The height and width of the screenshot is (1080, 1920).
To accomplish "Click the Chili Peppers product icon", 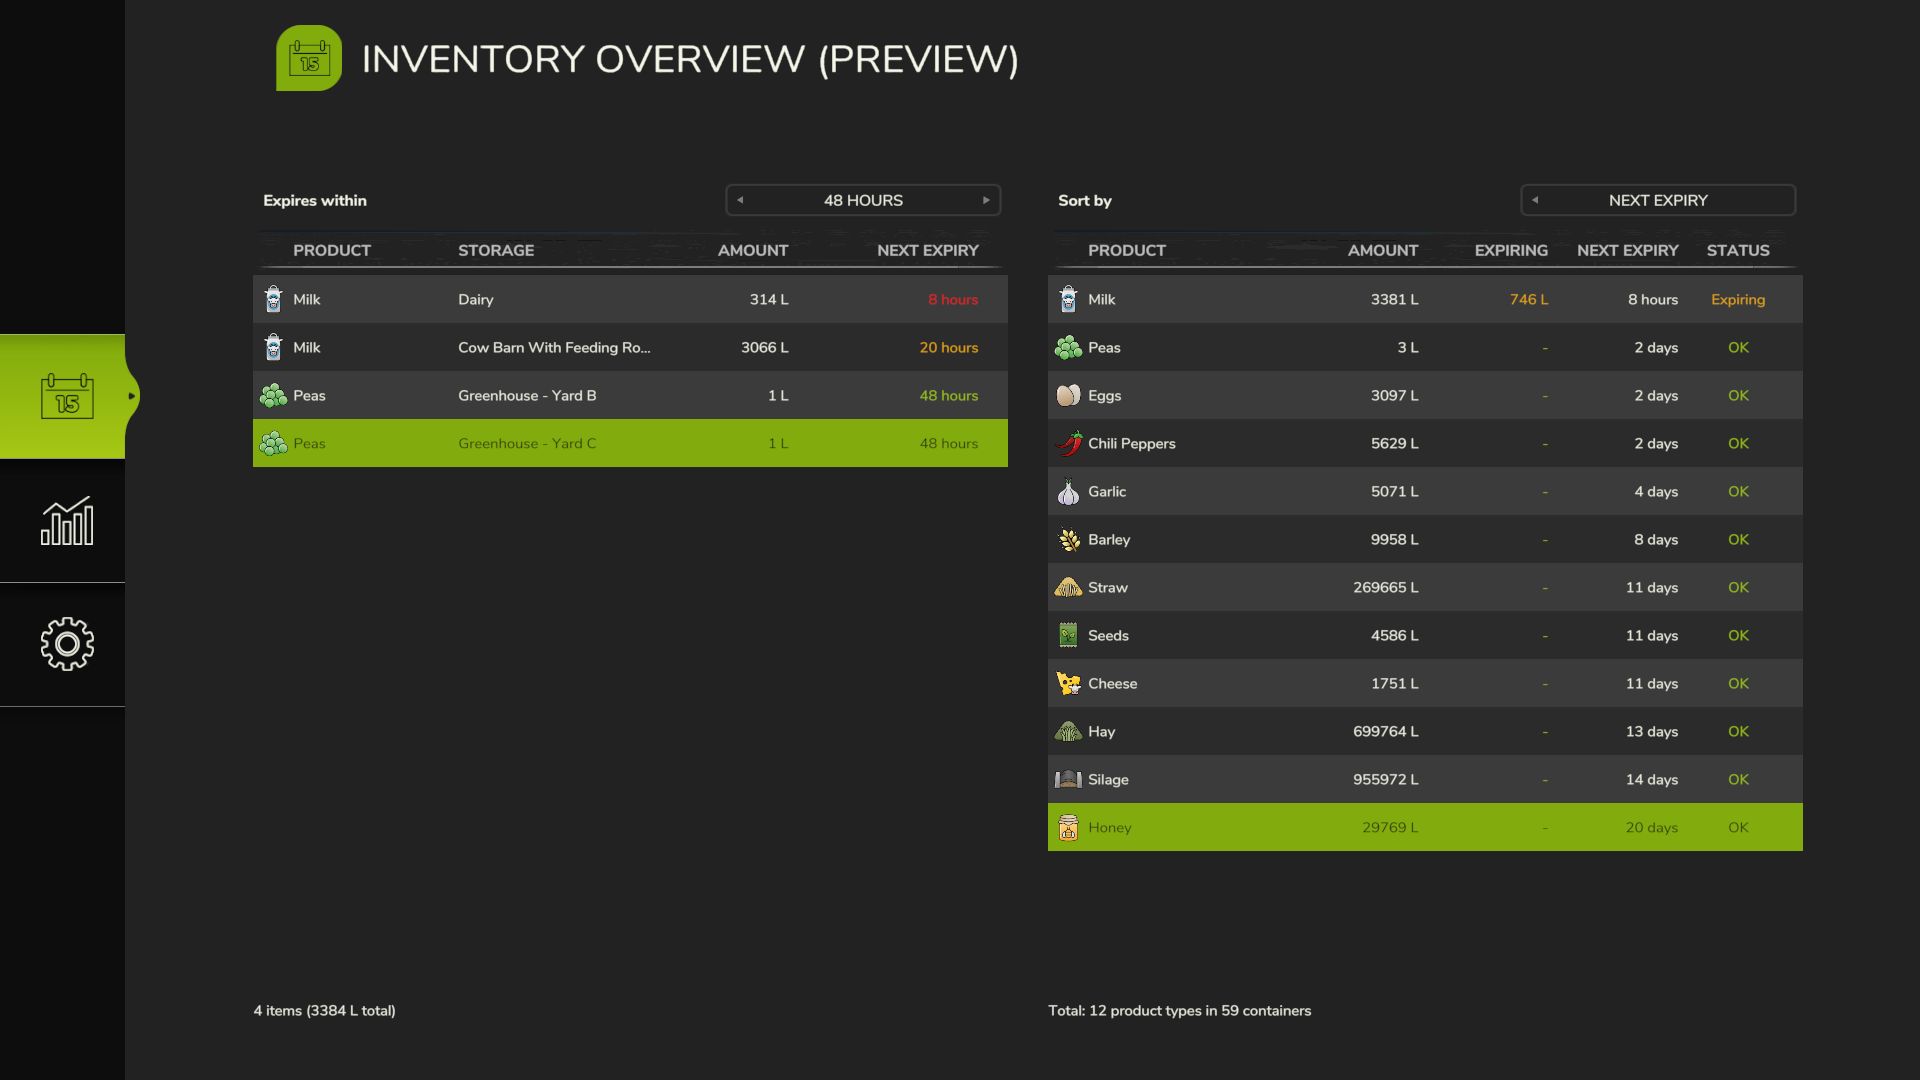I will tap(1068, 443).
